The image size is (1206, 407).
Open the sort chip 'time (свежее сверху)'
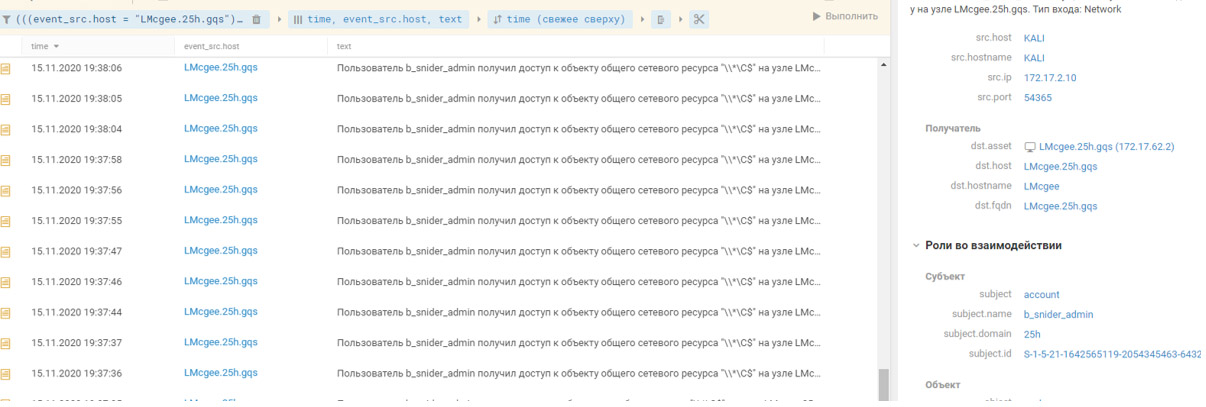[560, 19]
